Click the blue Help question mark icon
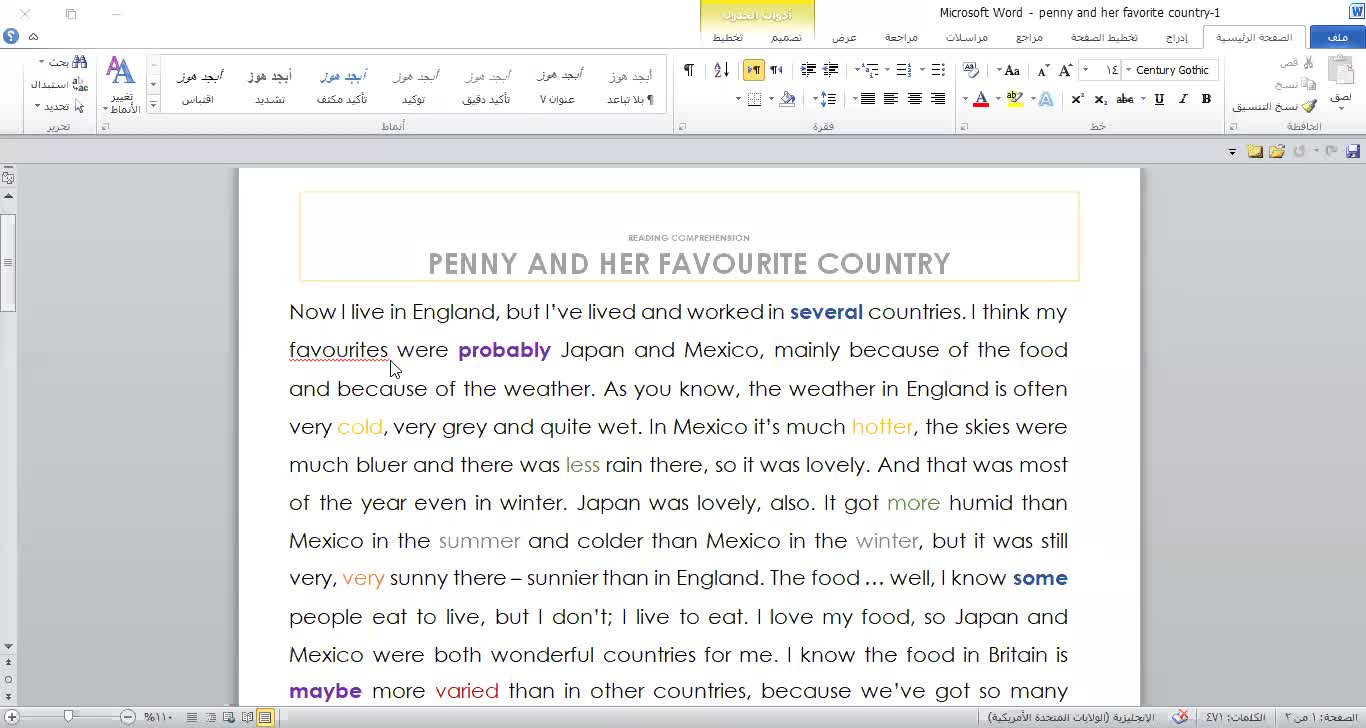1366x728 pixels. click(x=11, y=37)
